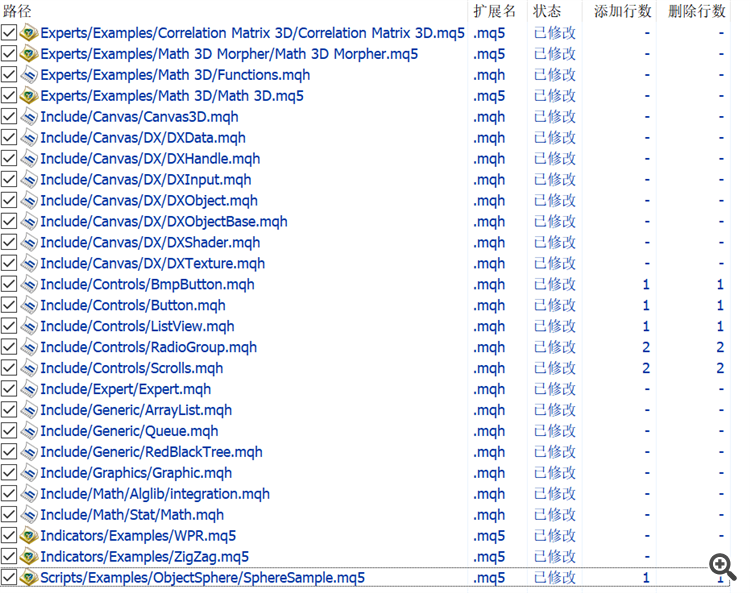Click the Functions.mqh file icon
This screenshot has height=593, width=750.
[x=29, y=75]
